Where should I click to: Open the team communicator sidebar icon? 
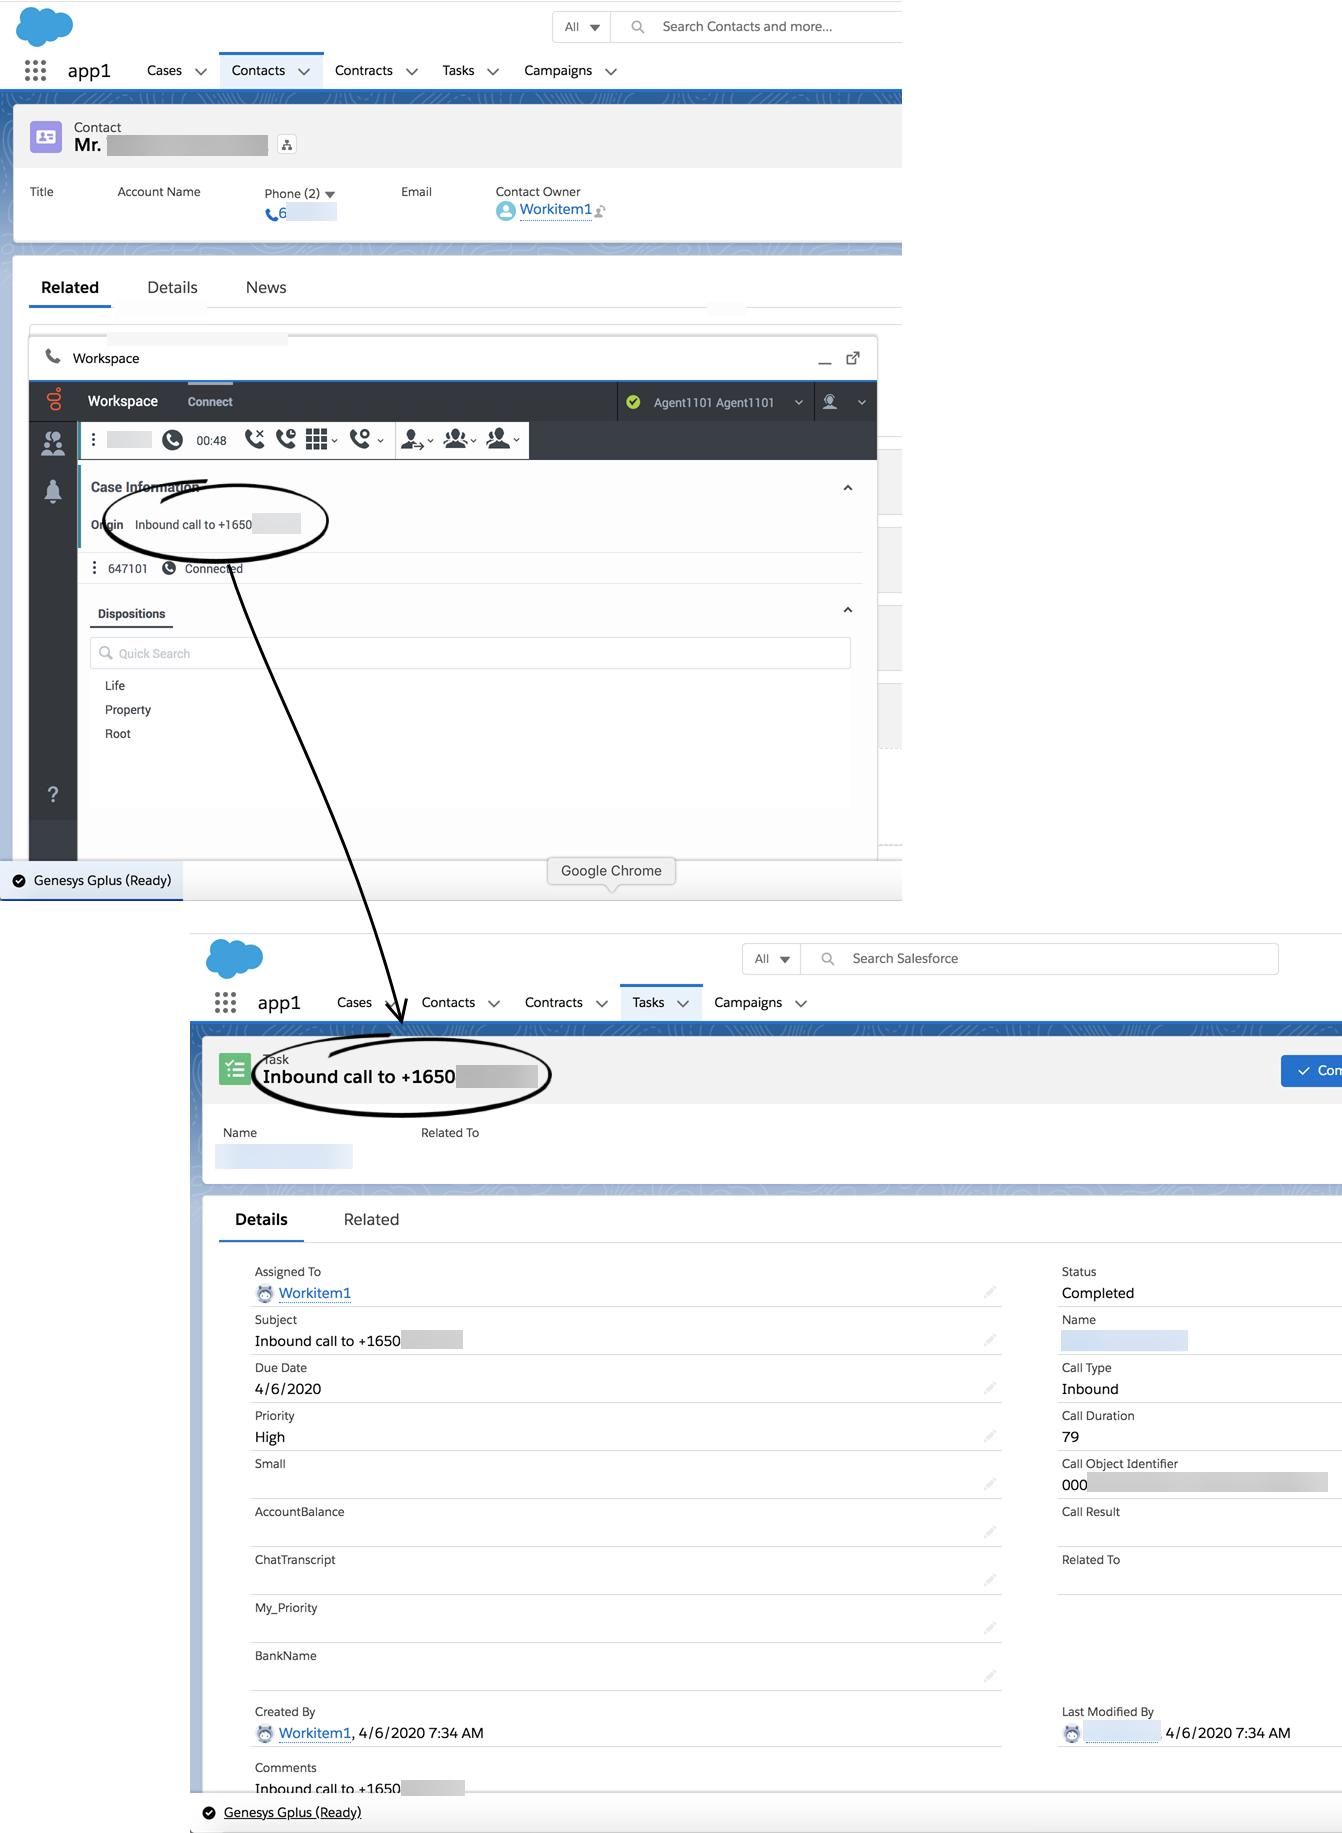pyautogui.click(x=53, y=443)
